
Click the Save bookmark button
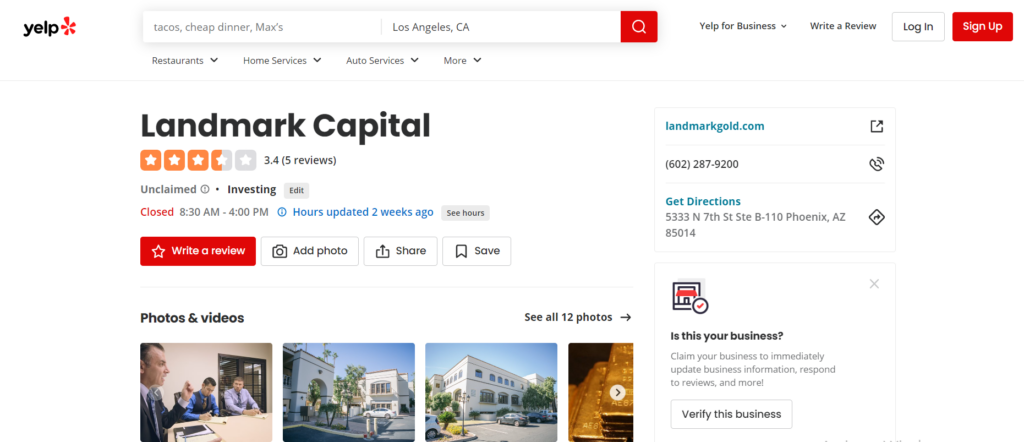pyautogui.click(x=477, y=251)
